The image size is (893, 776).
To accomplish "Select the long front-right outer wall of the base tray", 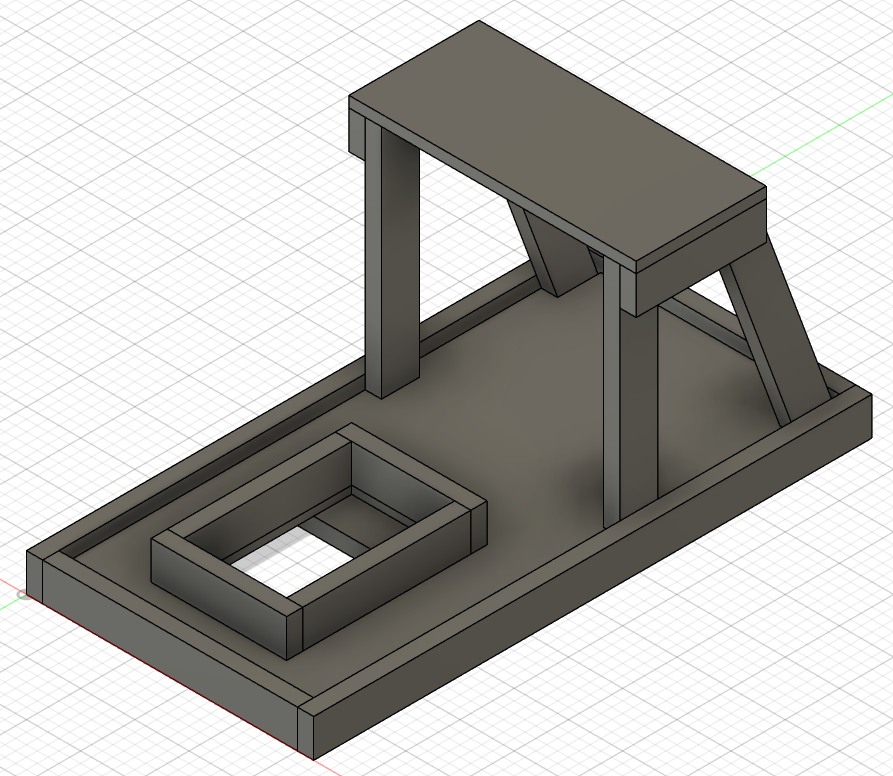I will pyautogui.click(x=592, y=575).
